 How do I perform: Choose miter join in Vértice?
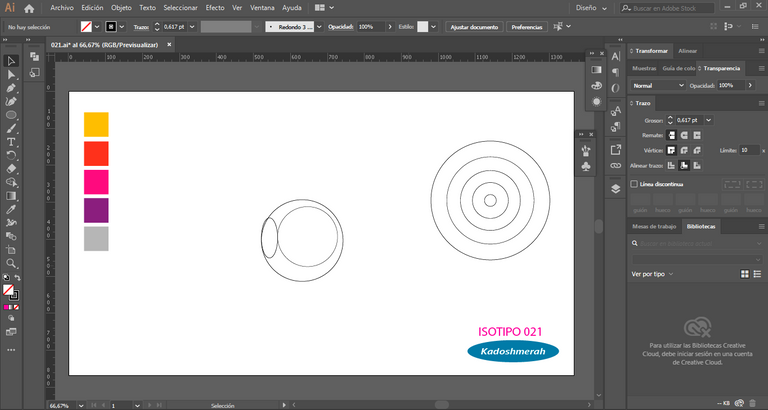tap(672, 150)
